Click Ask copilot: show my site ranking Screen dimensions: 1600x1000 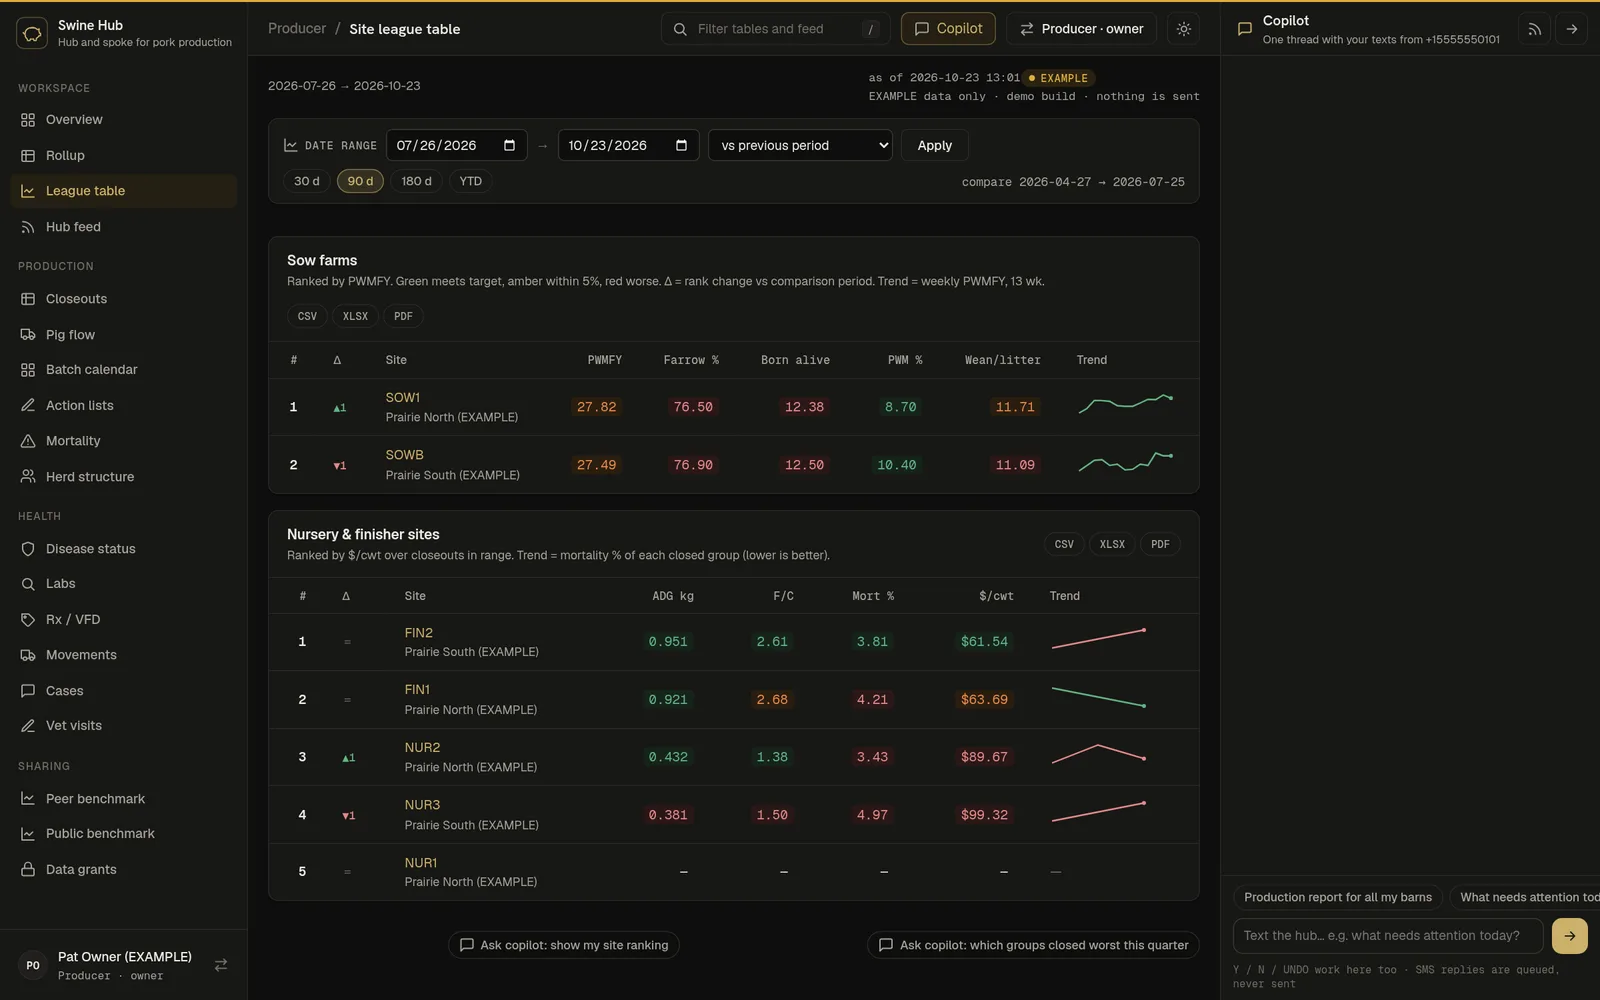[x=564, y=945]
